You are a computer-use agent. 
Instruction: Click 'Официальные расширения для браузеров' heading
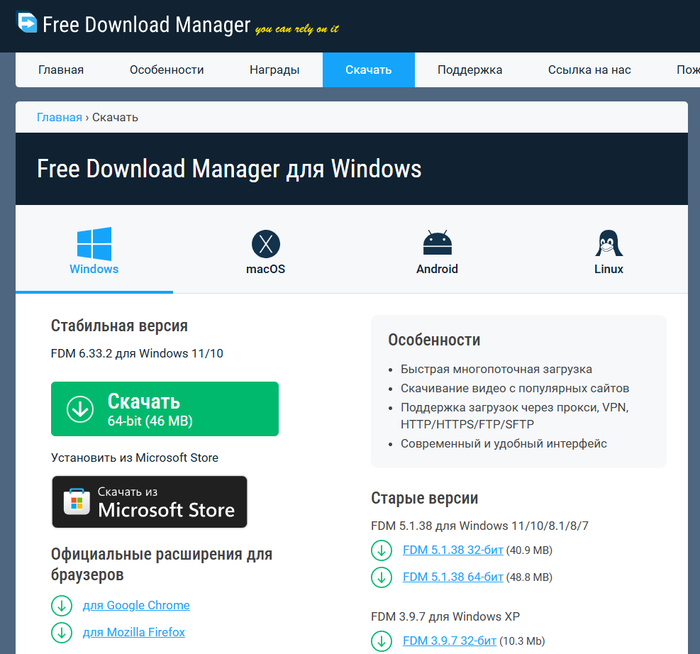[162, 564]
